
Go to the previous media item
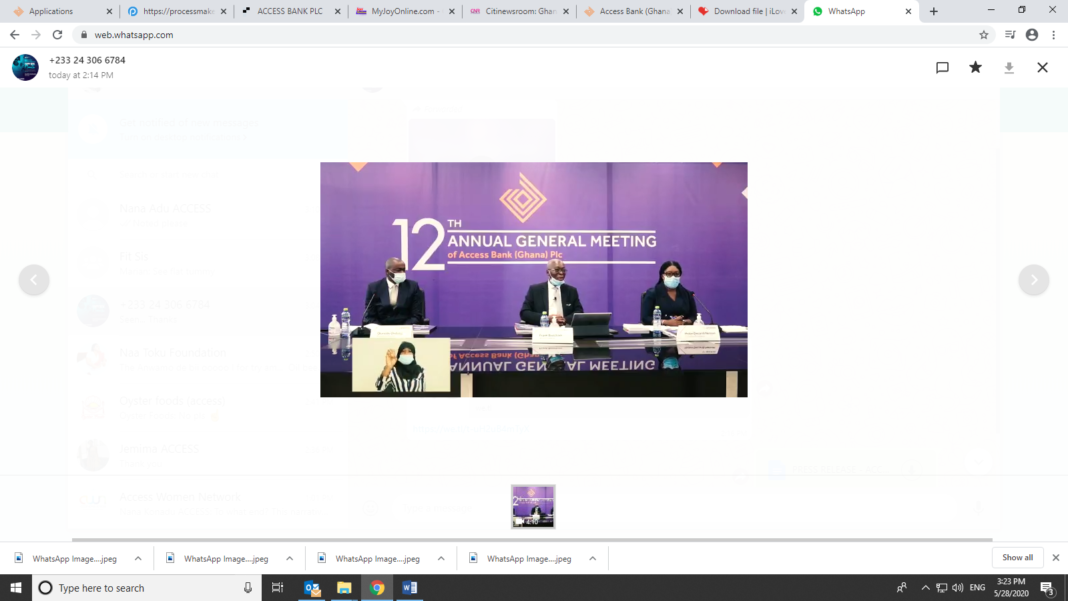34,280
